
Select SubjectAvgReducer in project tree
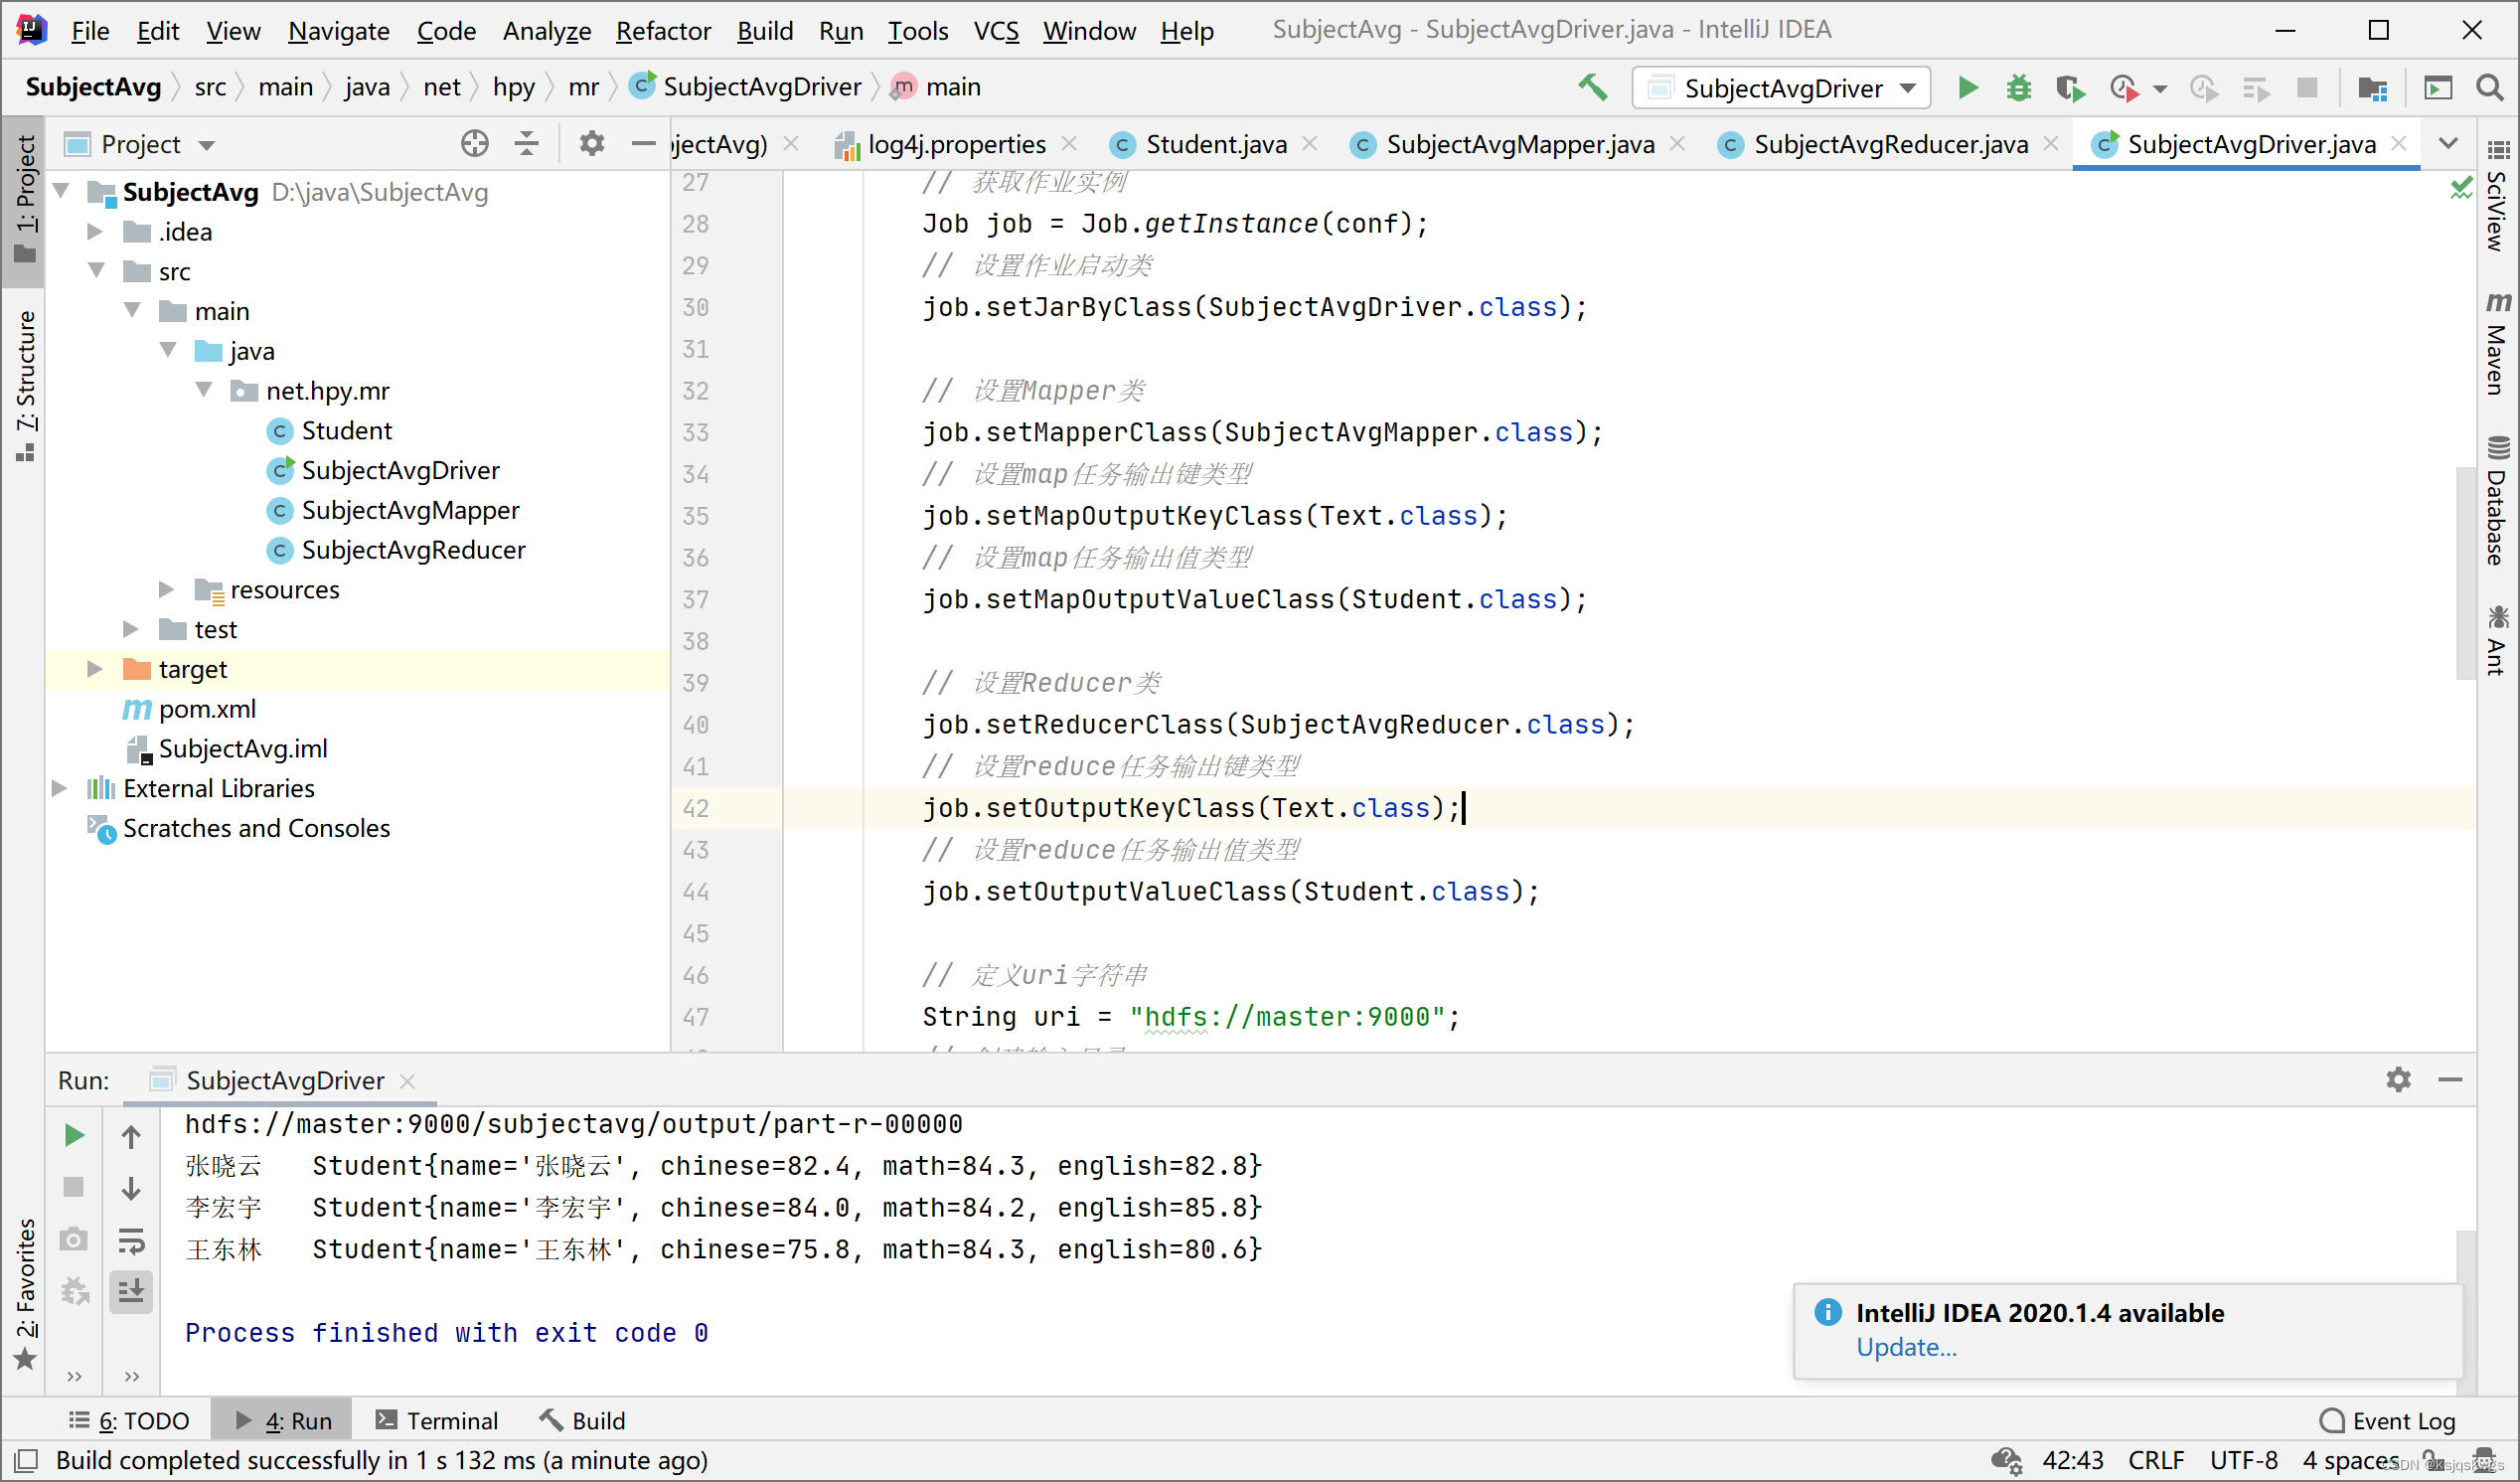(x=413, y=550)
